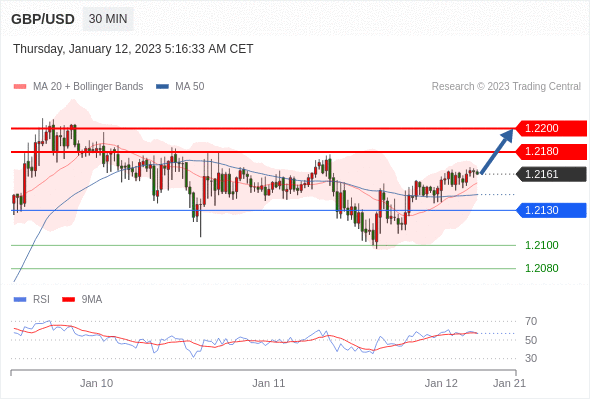Click the blue RSI legend swatch

[20, 300]
